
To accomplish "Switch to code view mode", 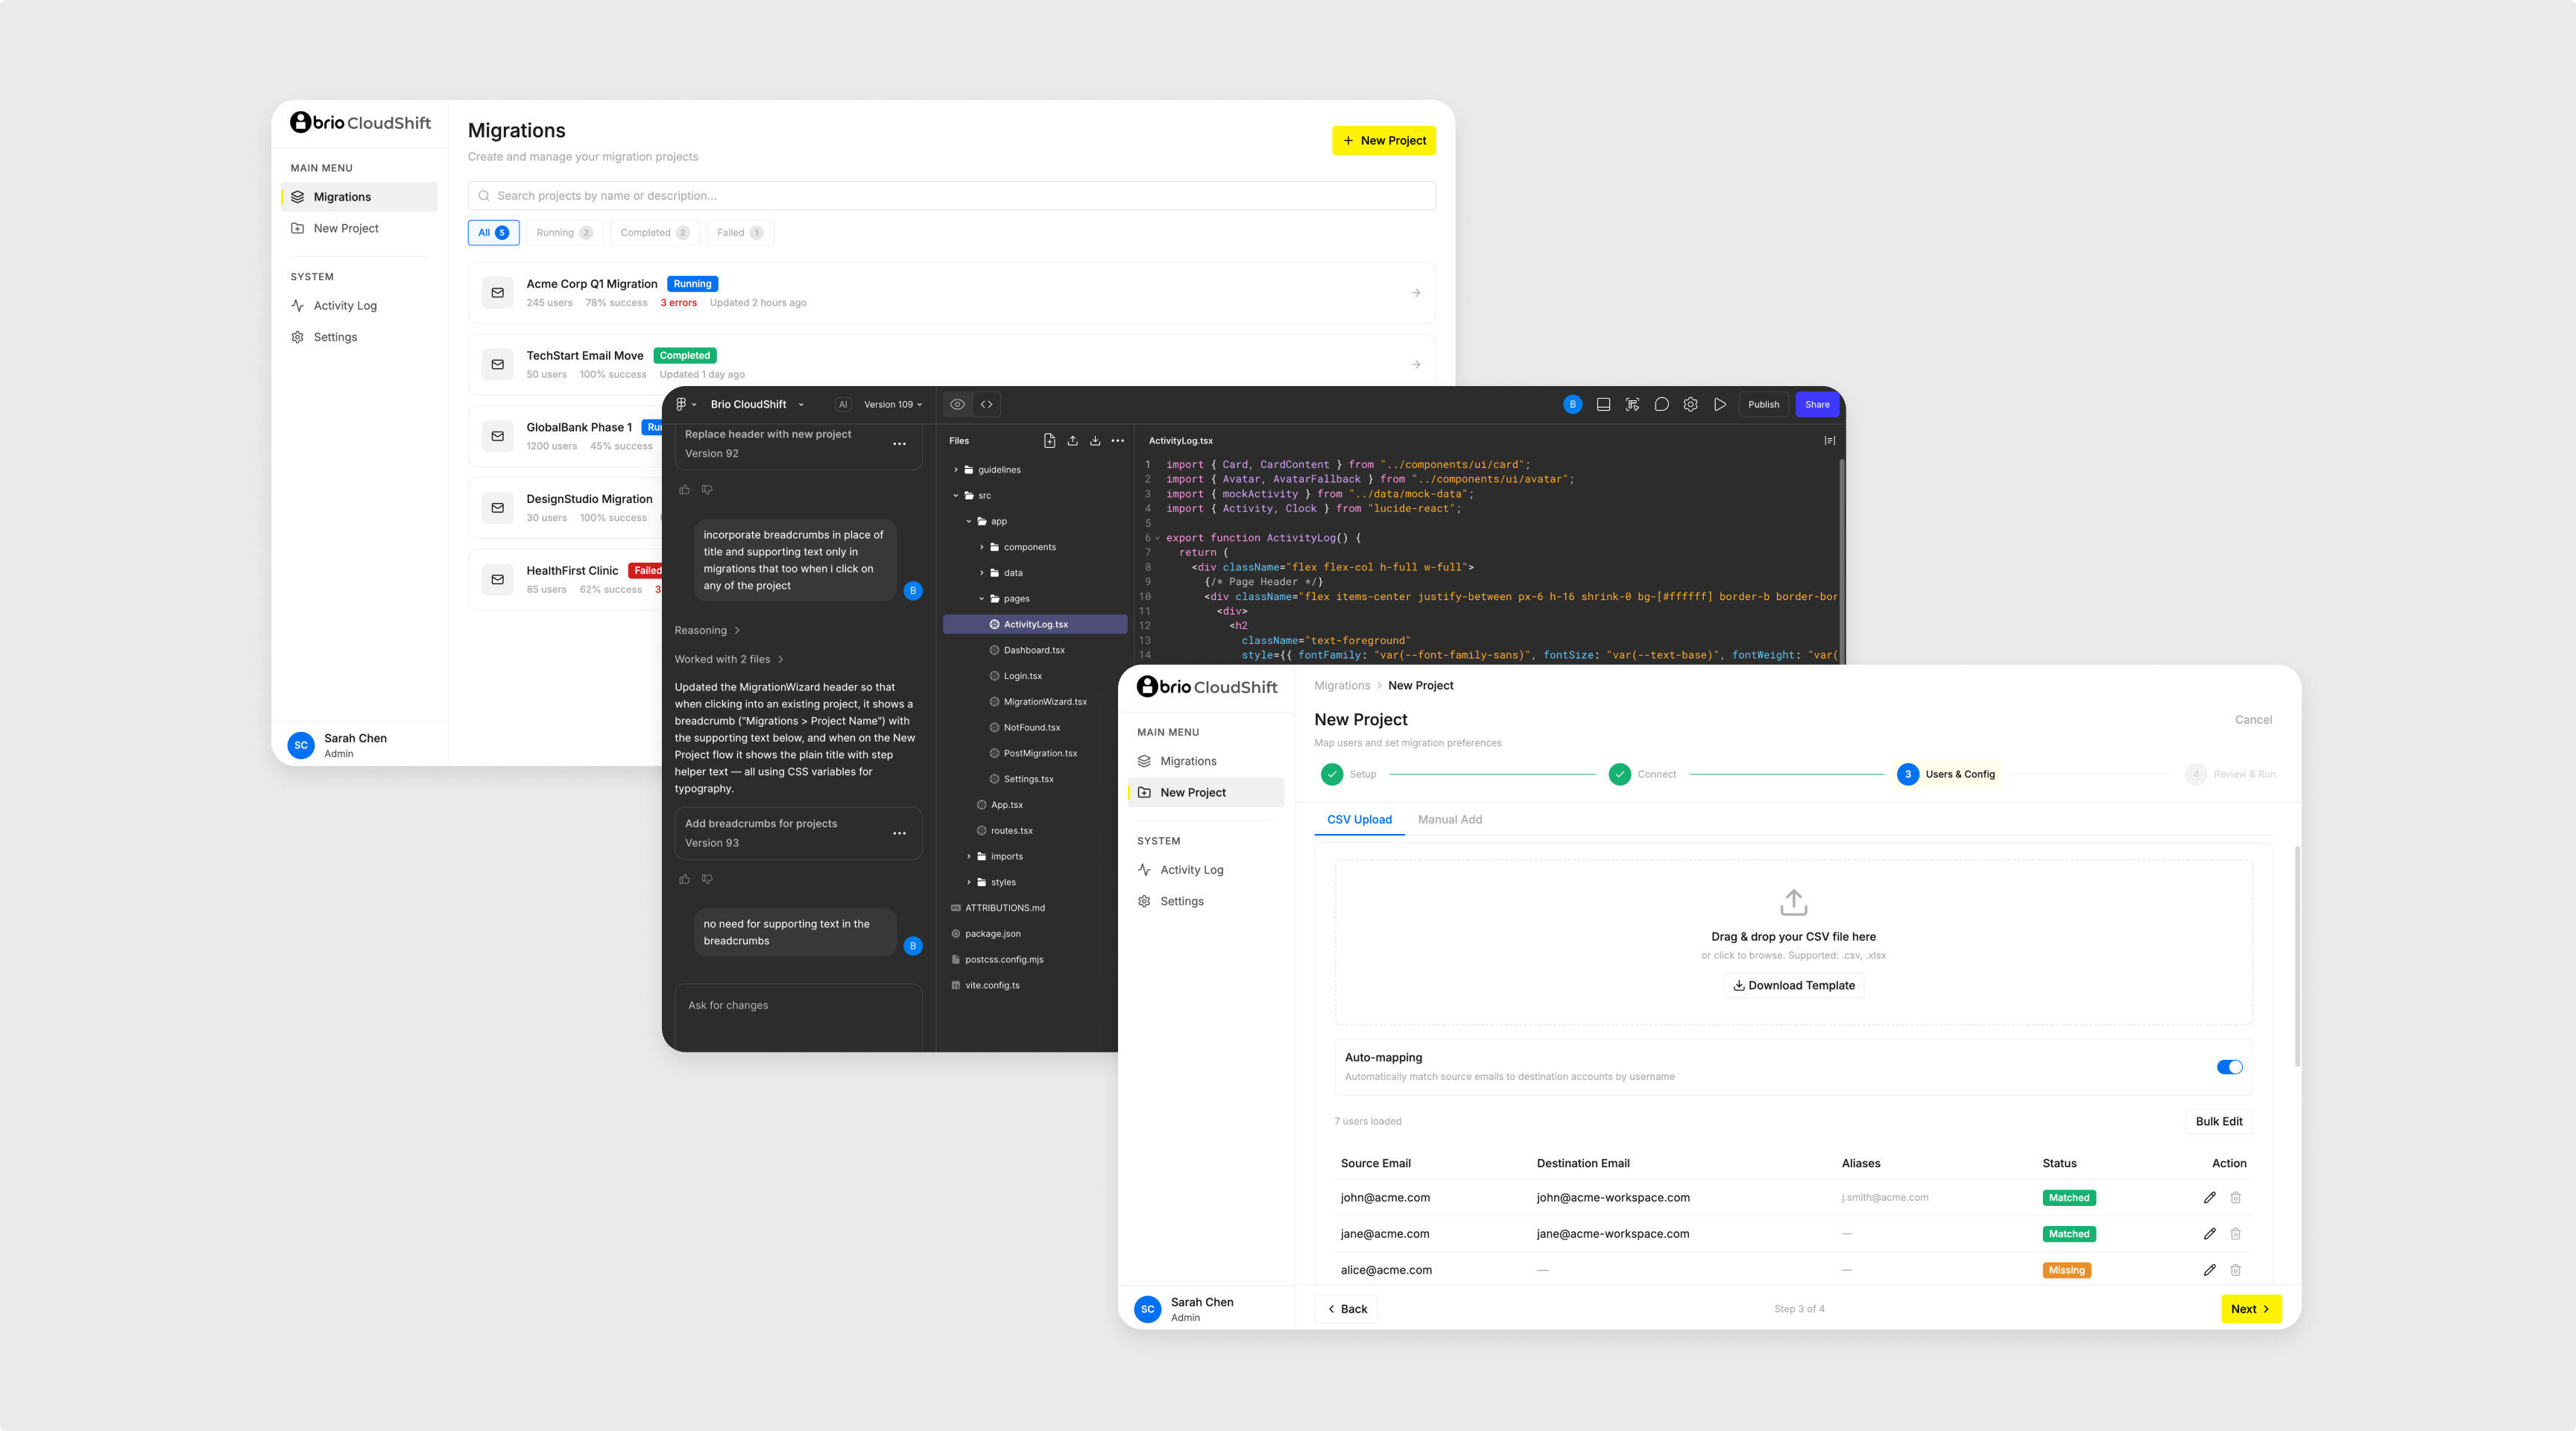I will 987,404.
